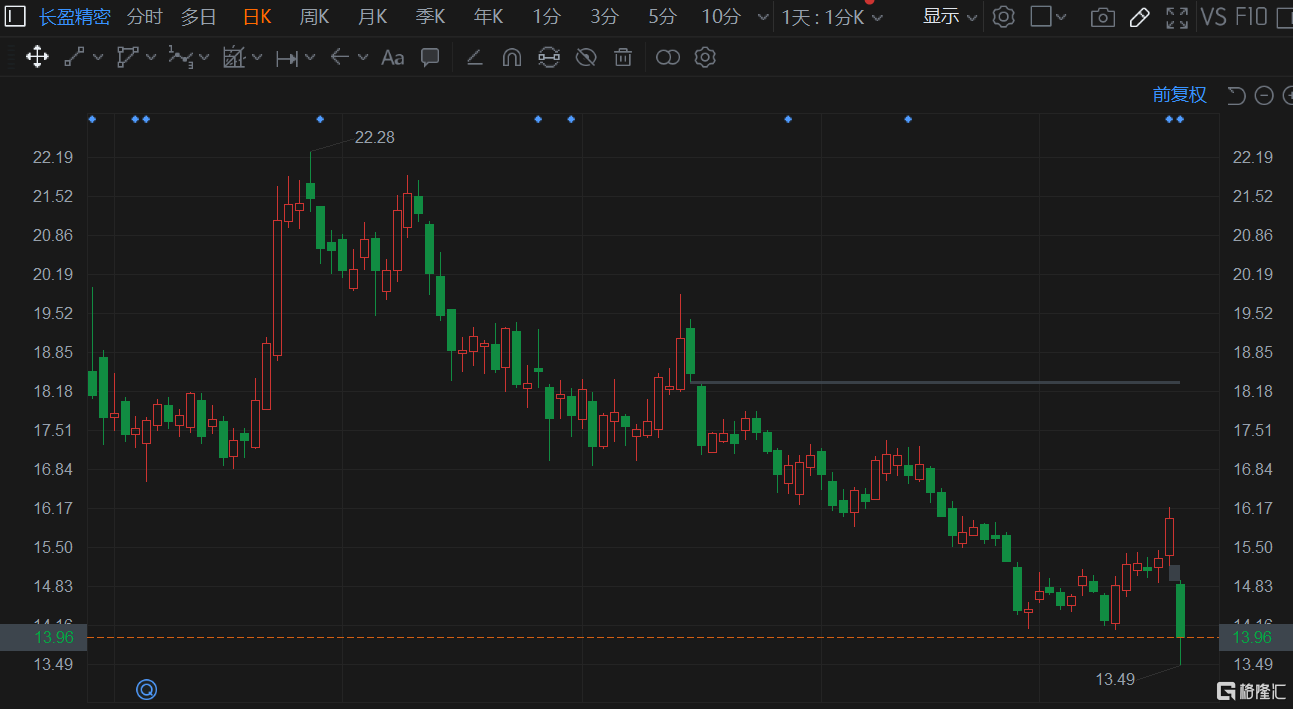Click the 长盈精密 stock name
Viewport: 1293px width, 709px height.
75,16
